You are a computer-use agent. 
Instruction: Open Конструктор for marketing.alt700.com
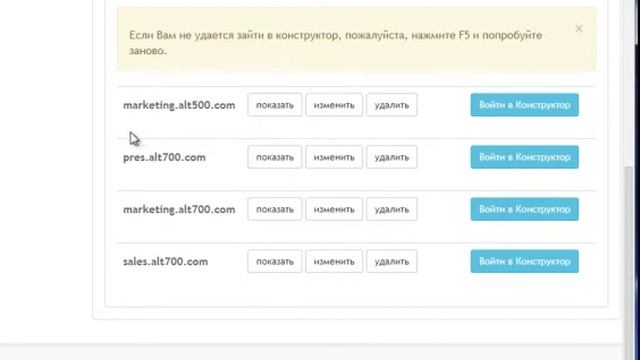click(524, 209)
